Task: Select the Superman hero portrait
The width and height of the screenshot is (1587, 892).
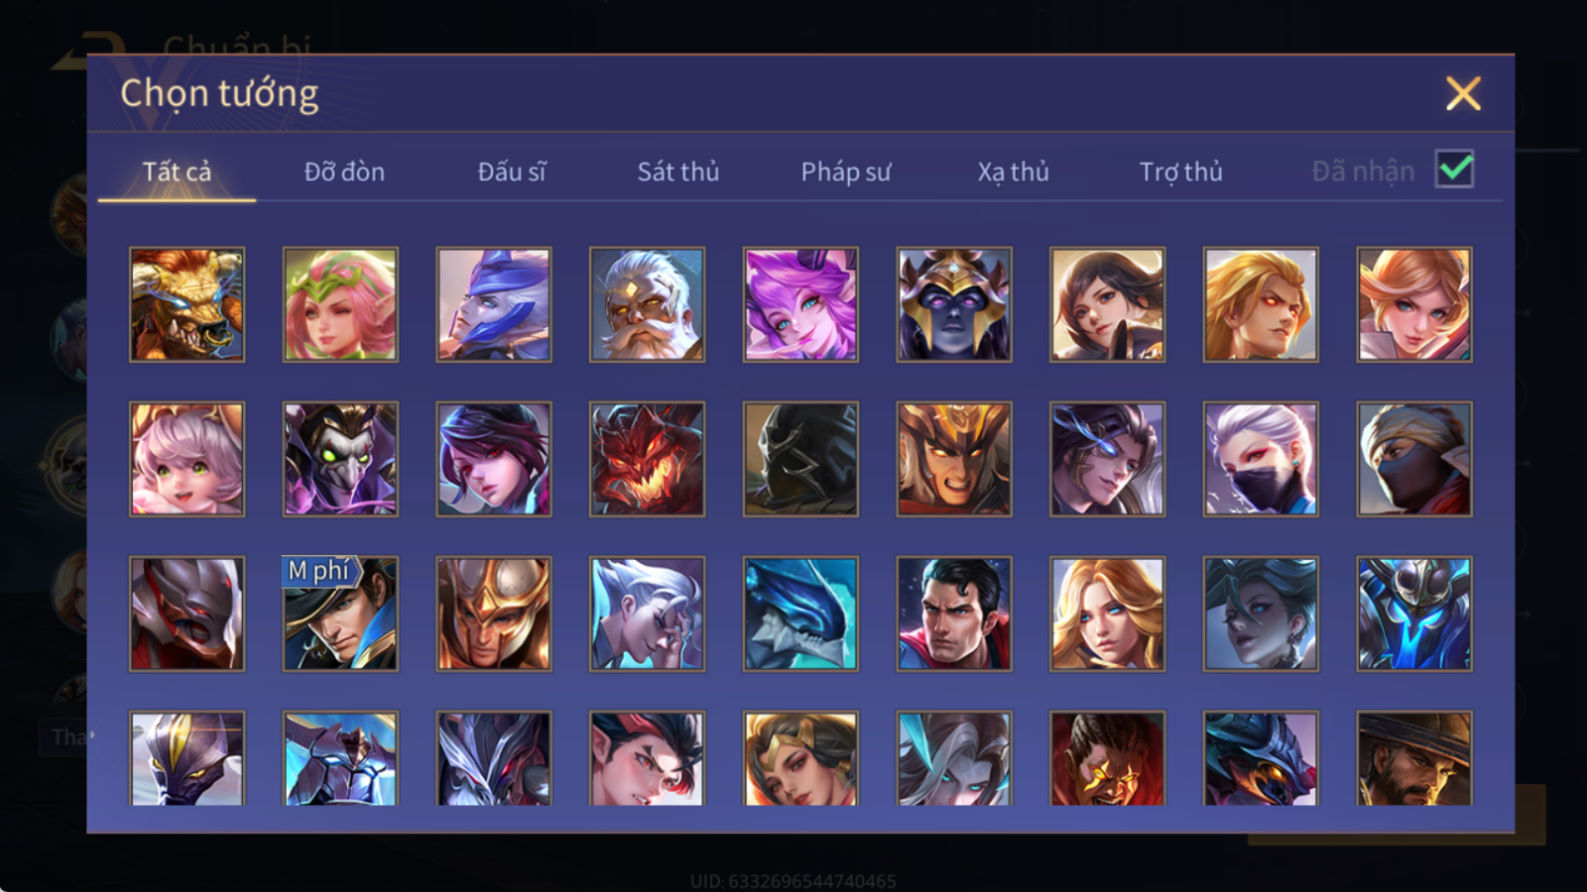Action: click(x=954, y=614)
